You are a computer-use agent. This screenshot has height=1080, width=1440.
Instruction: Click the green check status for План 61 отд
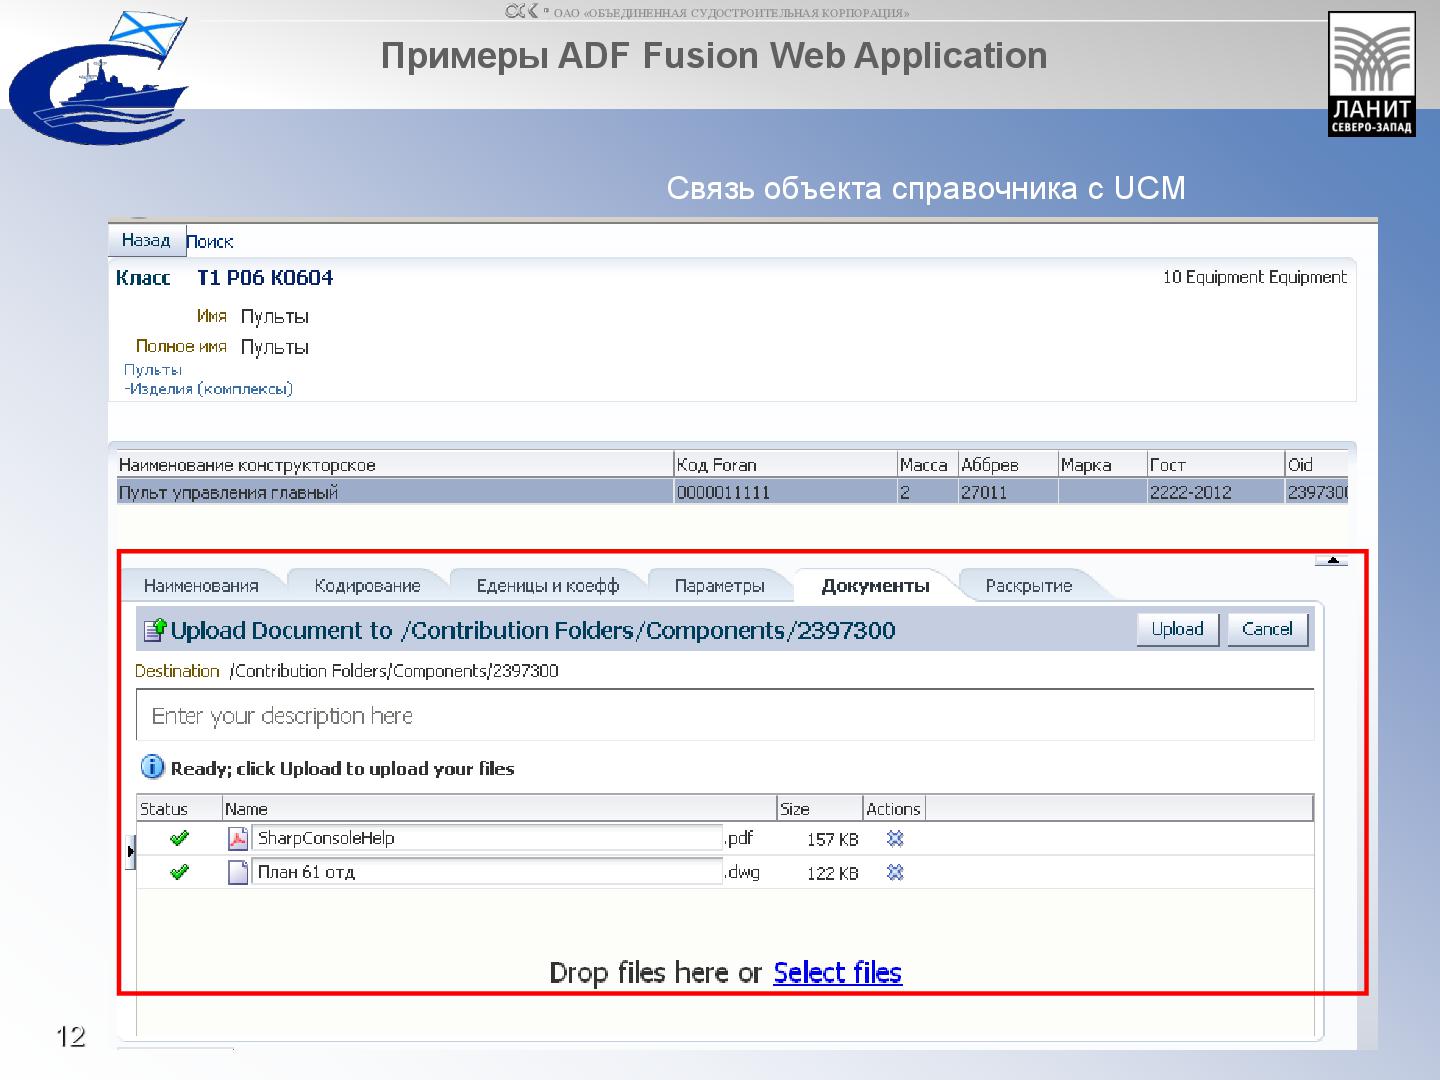[180, 871]
